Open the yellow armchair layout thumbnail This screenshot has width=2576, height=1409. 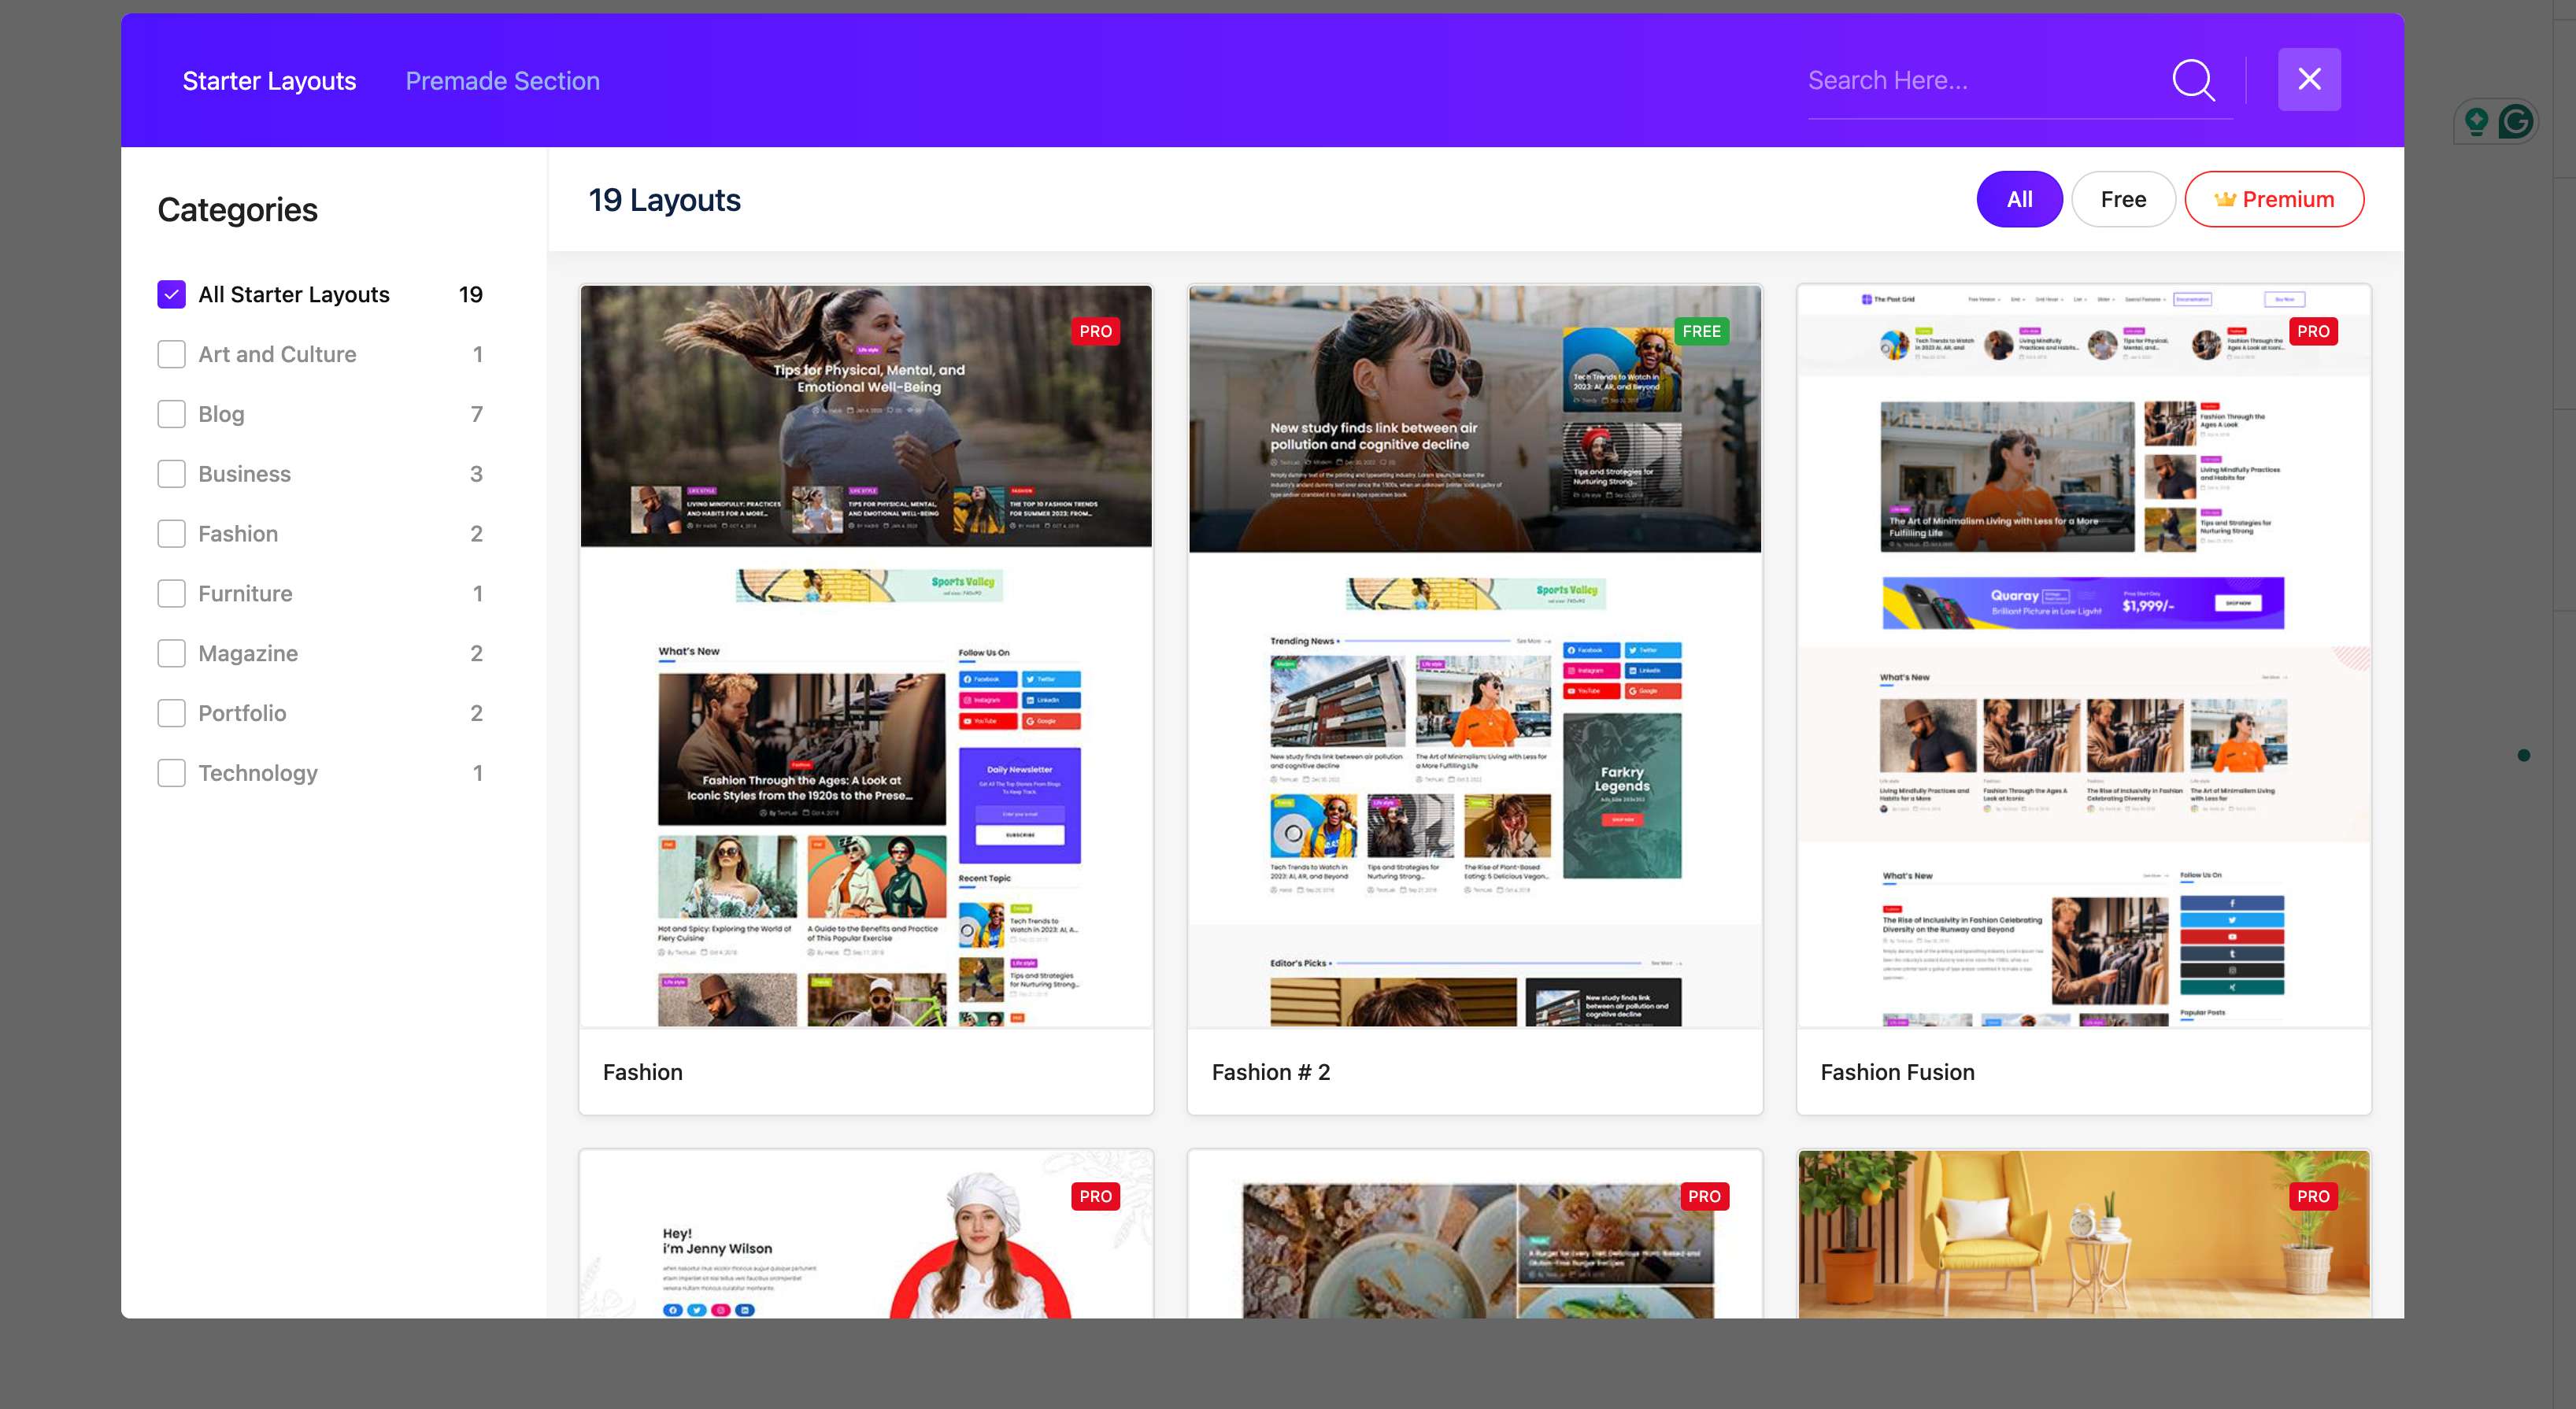2084,1235
